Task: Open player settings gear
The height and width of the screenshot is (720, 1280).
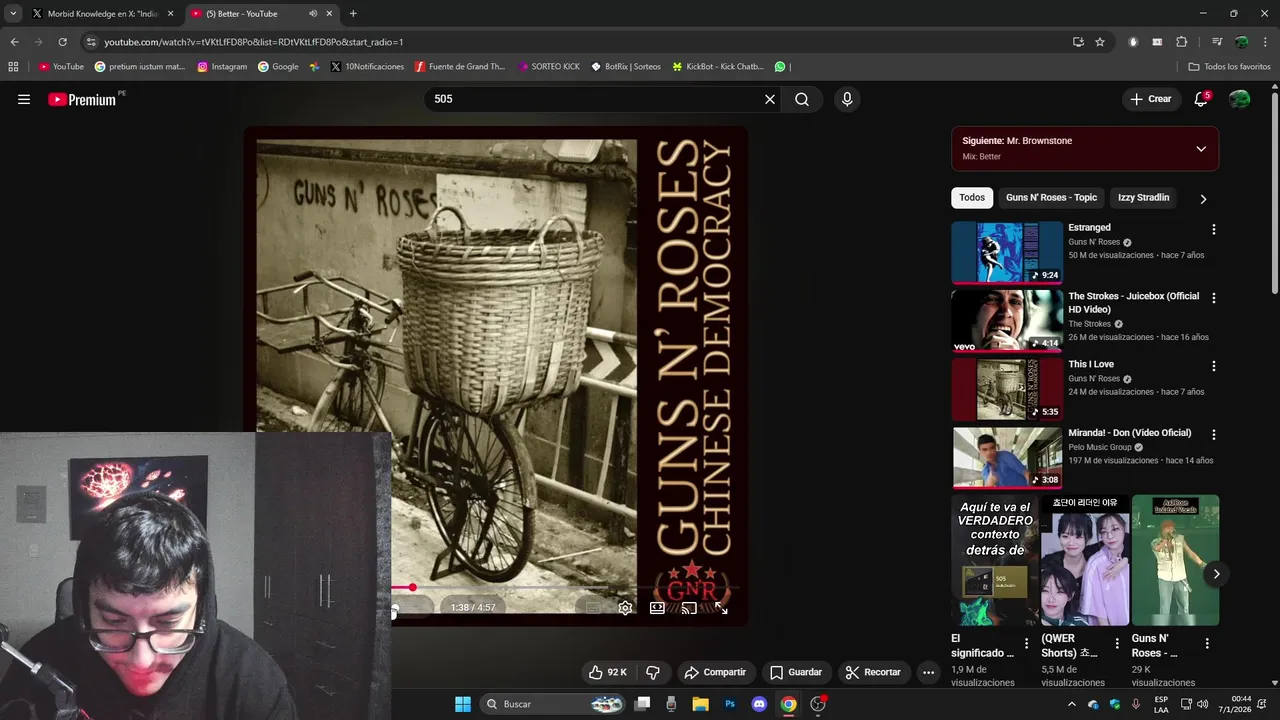Action: pos(625,607)
